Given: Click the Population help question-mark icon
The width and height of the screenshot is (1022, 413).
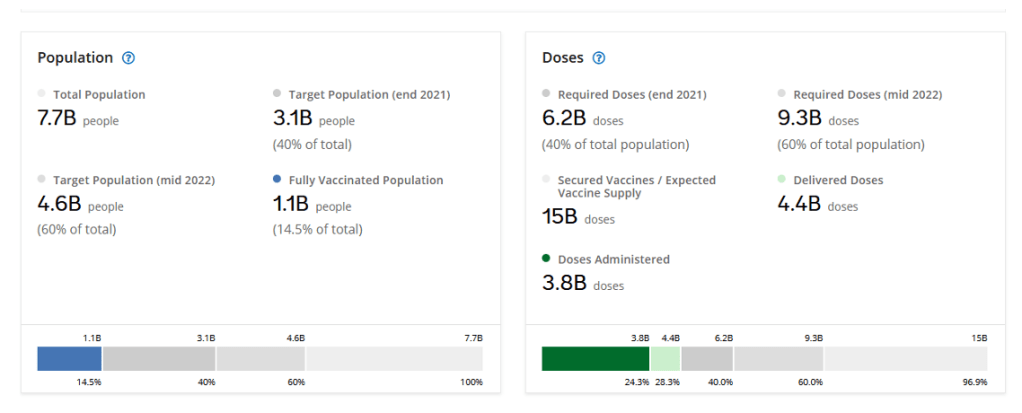Looking at the screenshot, I should [x=129, y=58].
